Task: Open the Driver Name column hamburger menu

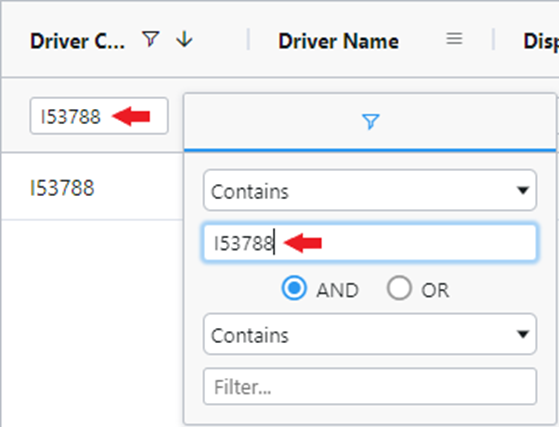Action: (454, 38)
